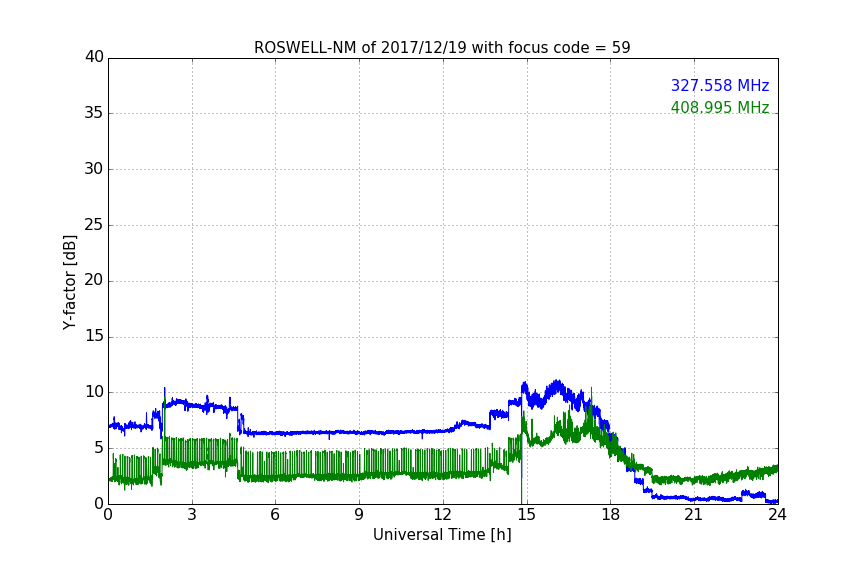The image size is (864, 576).
Task: Click x-axis tick label 12
Action: point(442,515)
